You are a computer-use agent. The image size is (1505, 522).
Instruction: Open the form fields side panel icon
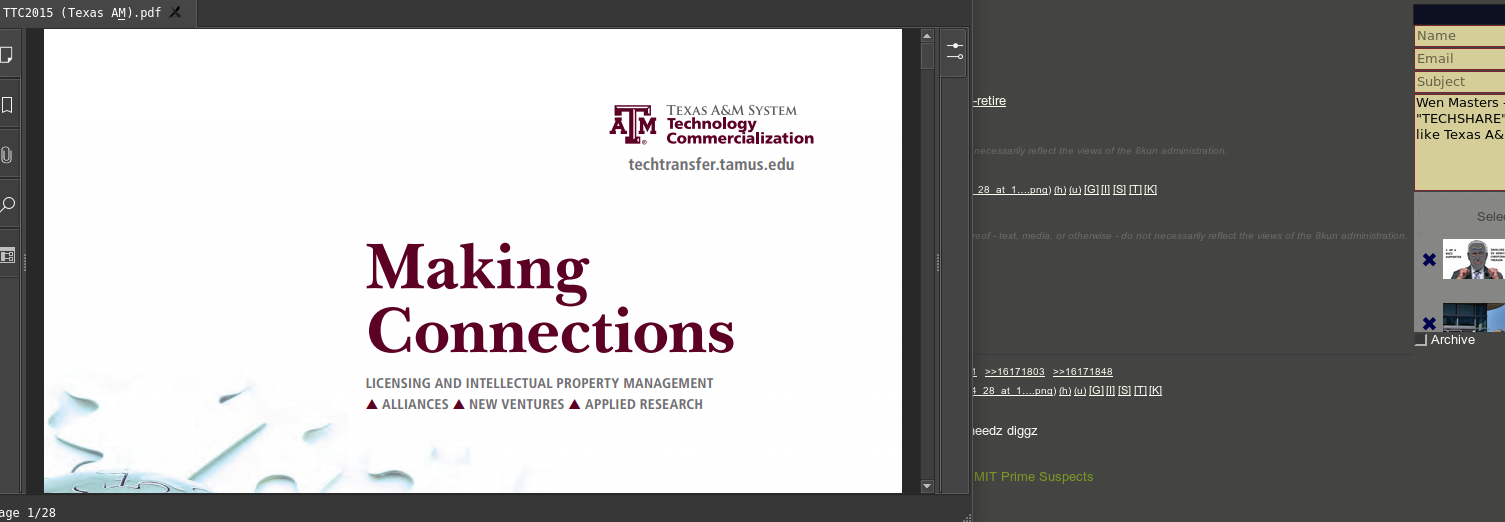7,256
